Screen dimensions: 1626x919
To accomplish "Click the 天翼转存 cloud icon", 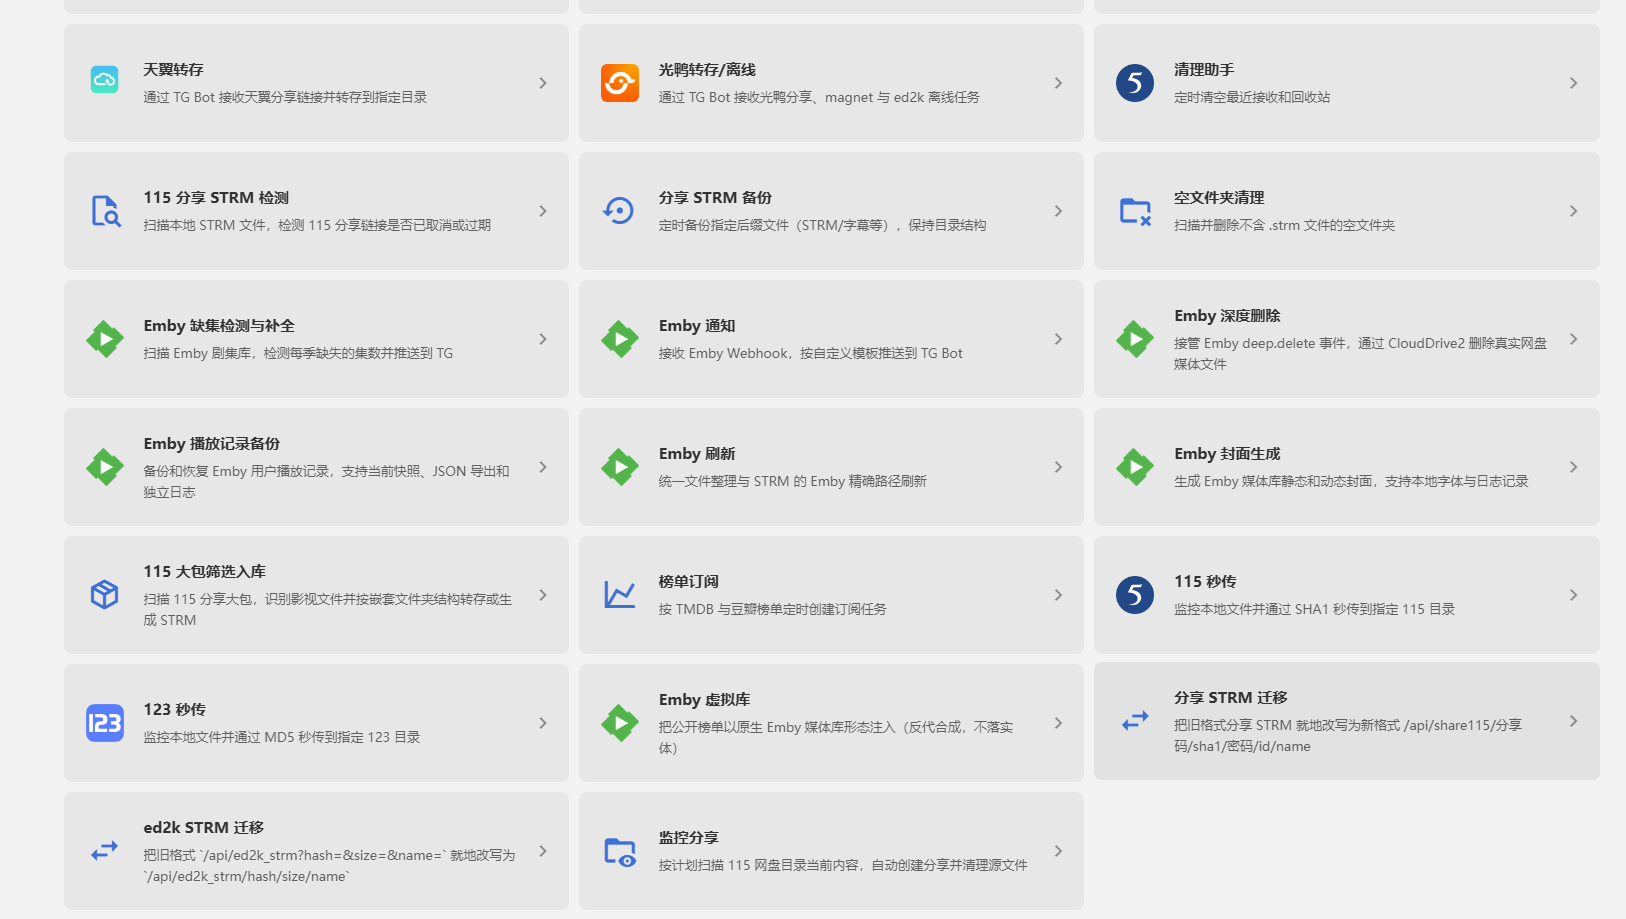I will tap(105, 80).
